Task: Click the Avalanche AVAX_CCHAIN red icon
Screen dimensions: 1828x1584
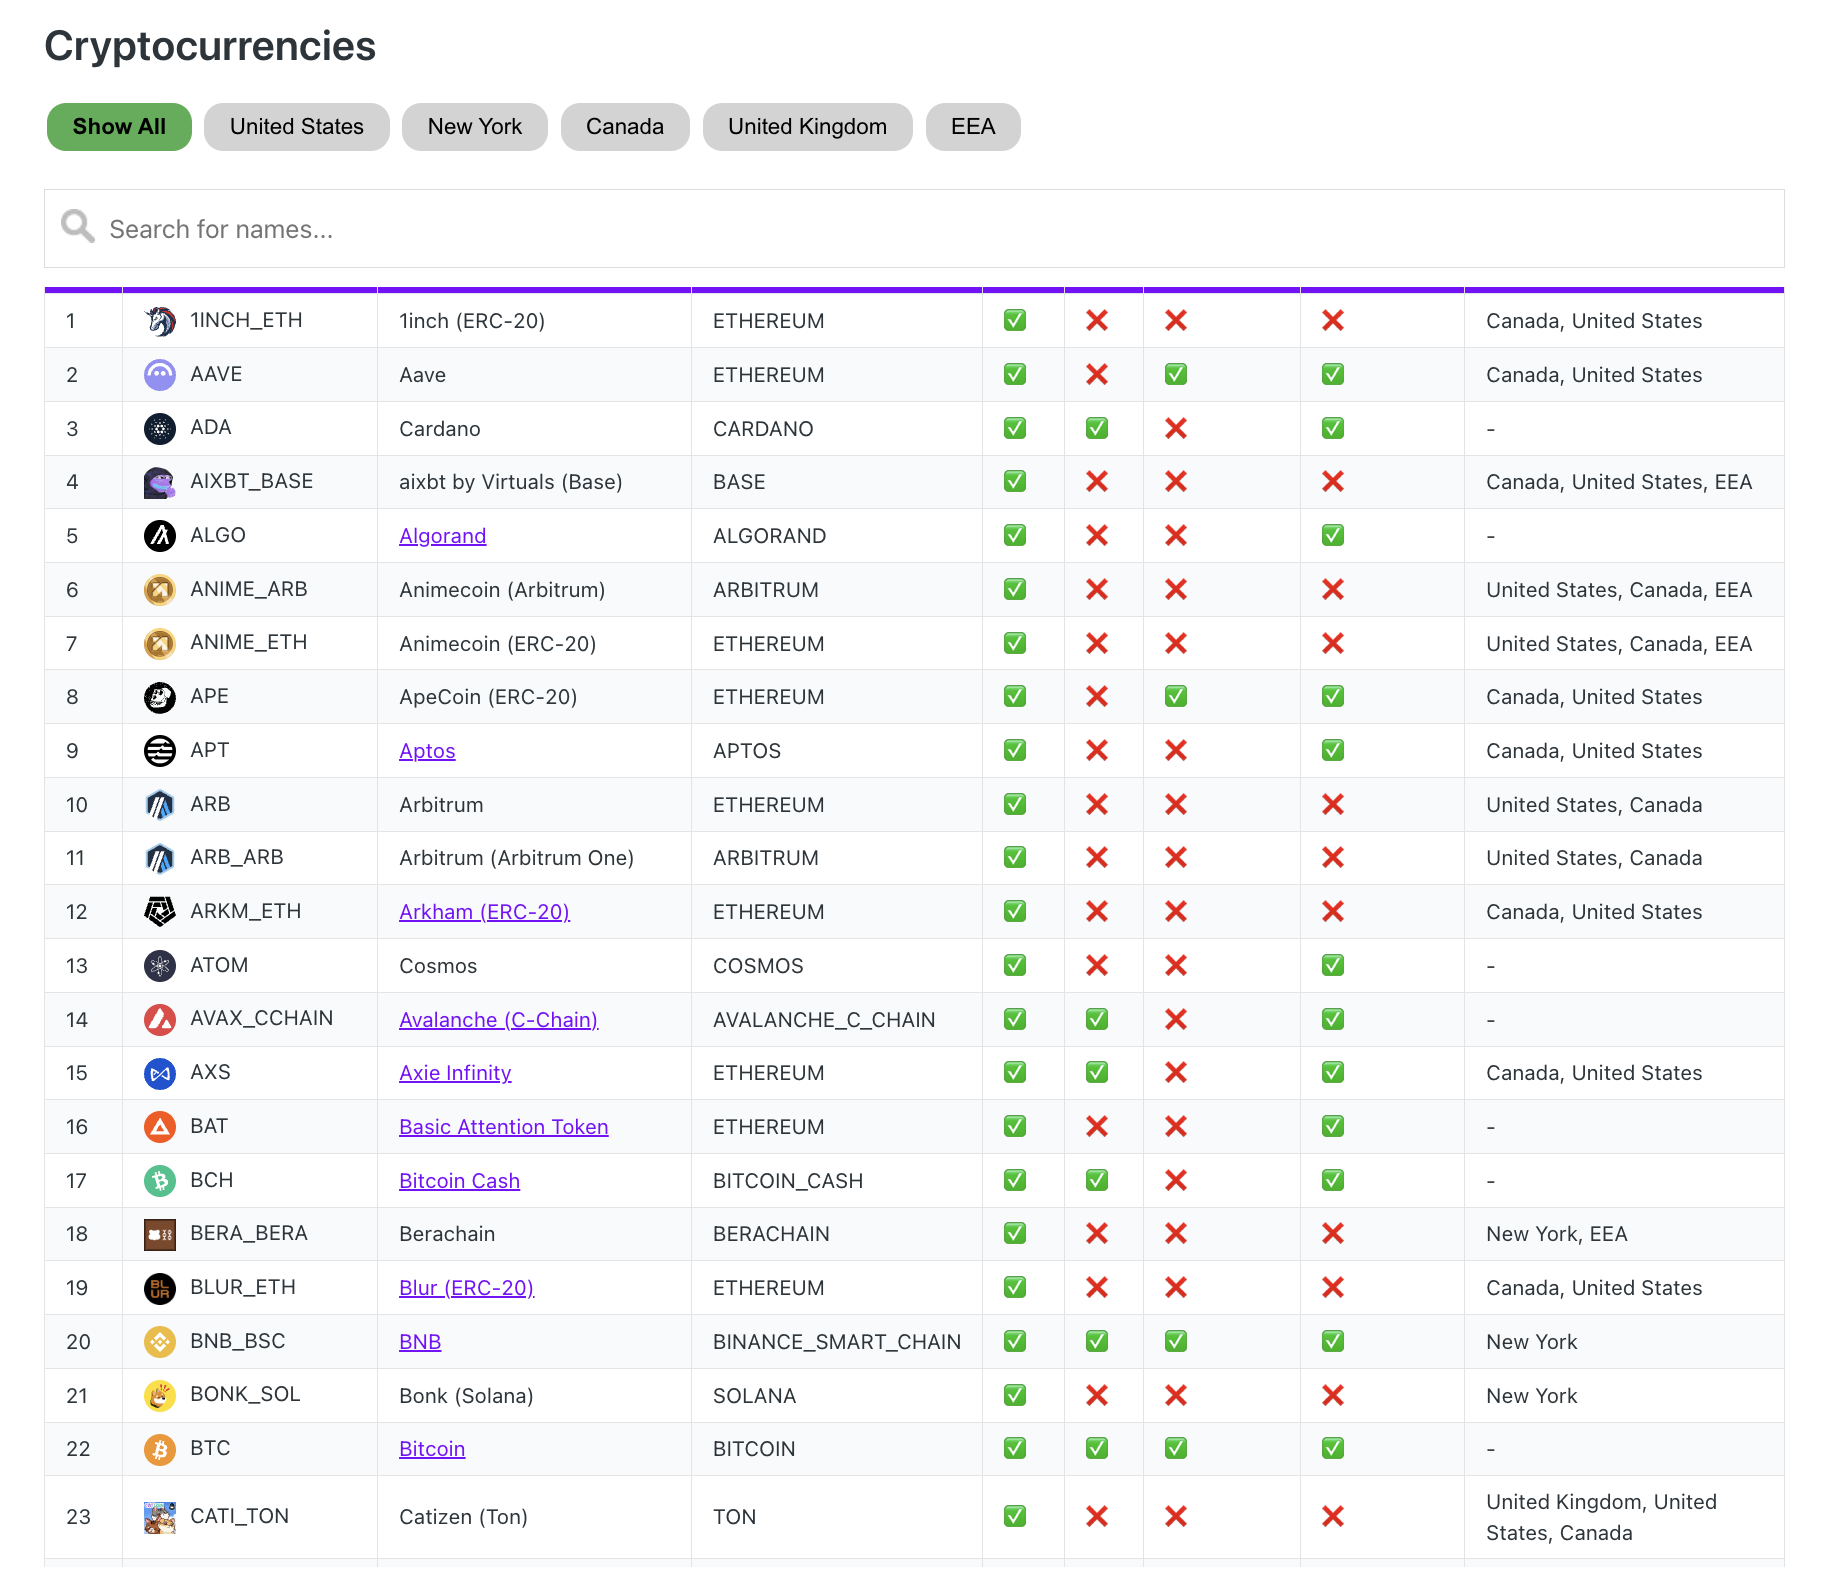Action: 160,1019
